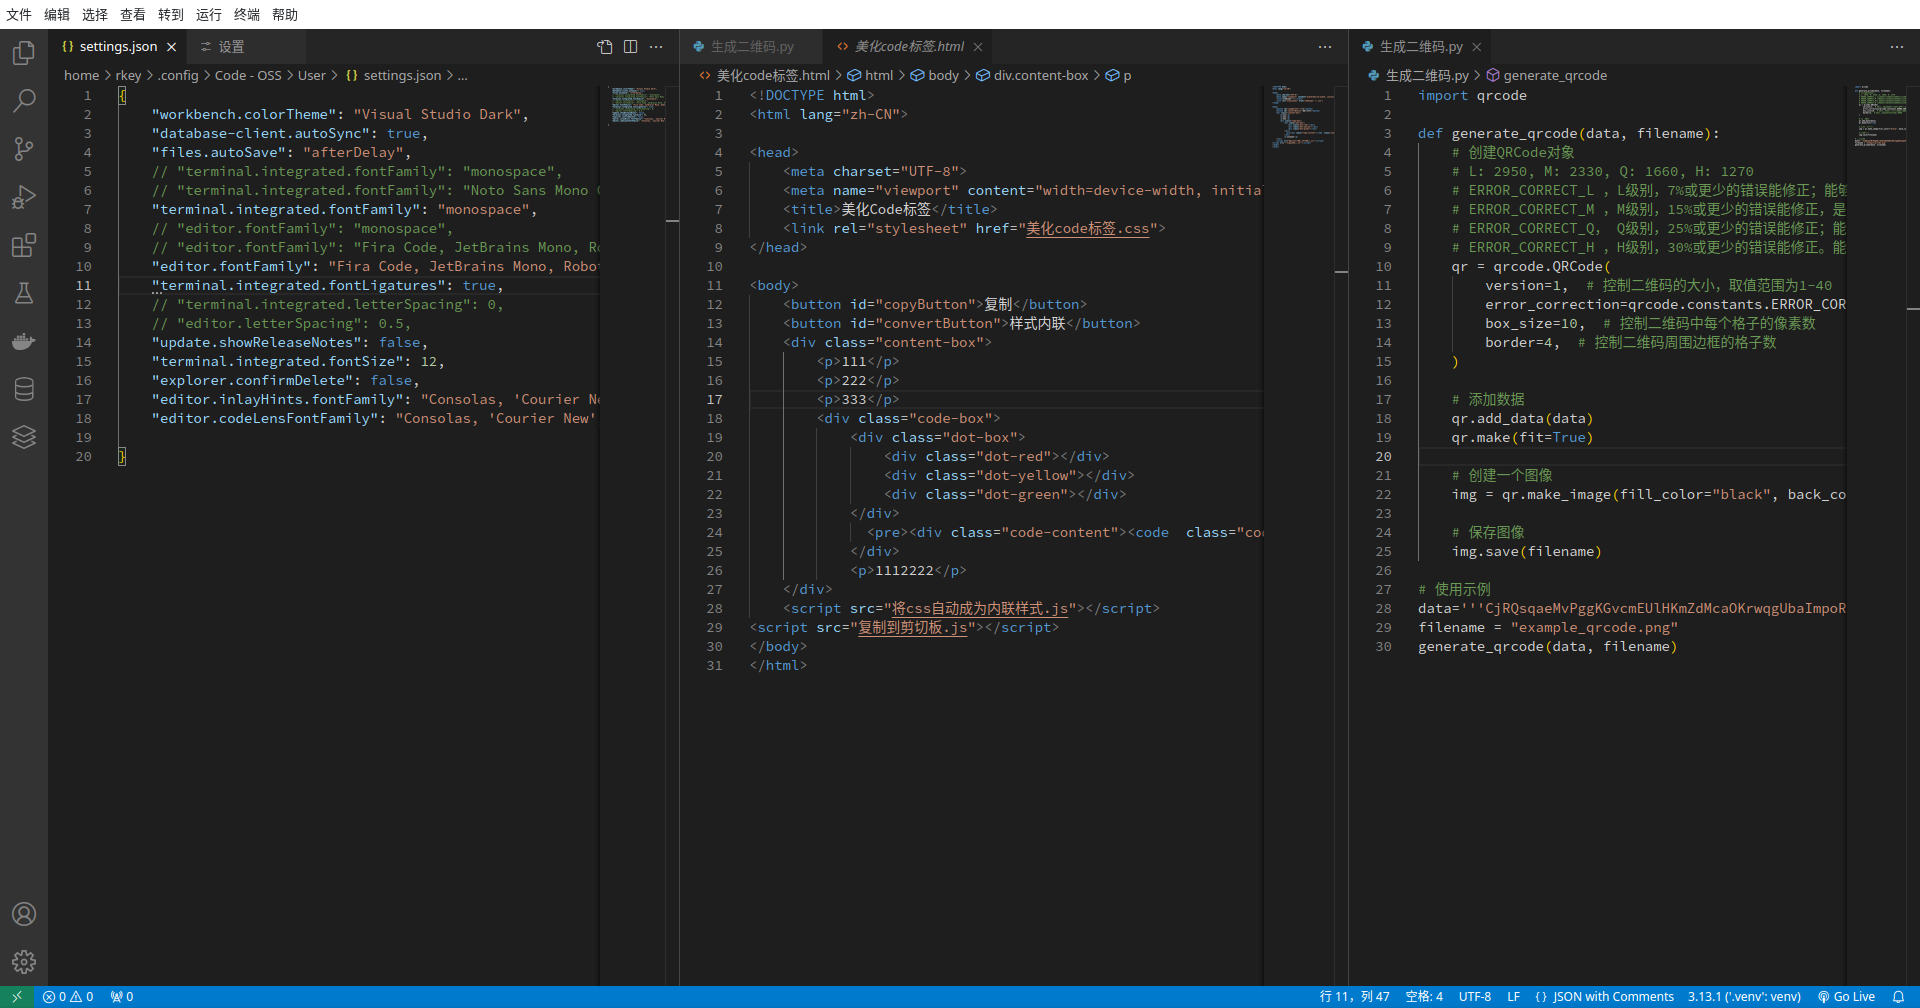Image resolution: width=1920 pixels, height=1008 pixels.
Task: Open the 终端 menu
Action: tap(247, 15)
